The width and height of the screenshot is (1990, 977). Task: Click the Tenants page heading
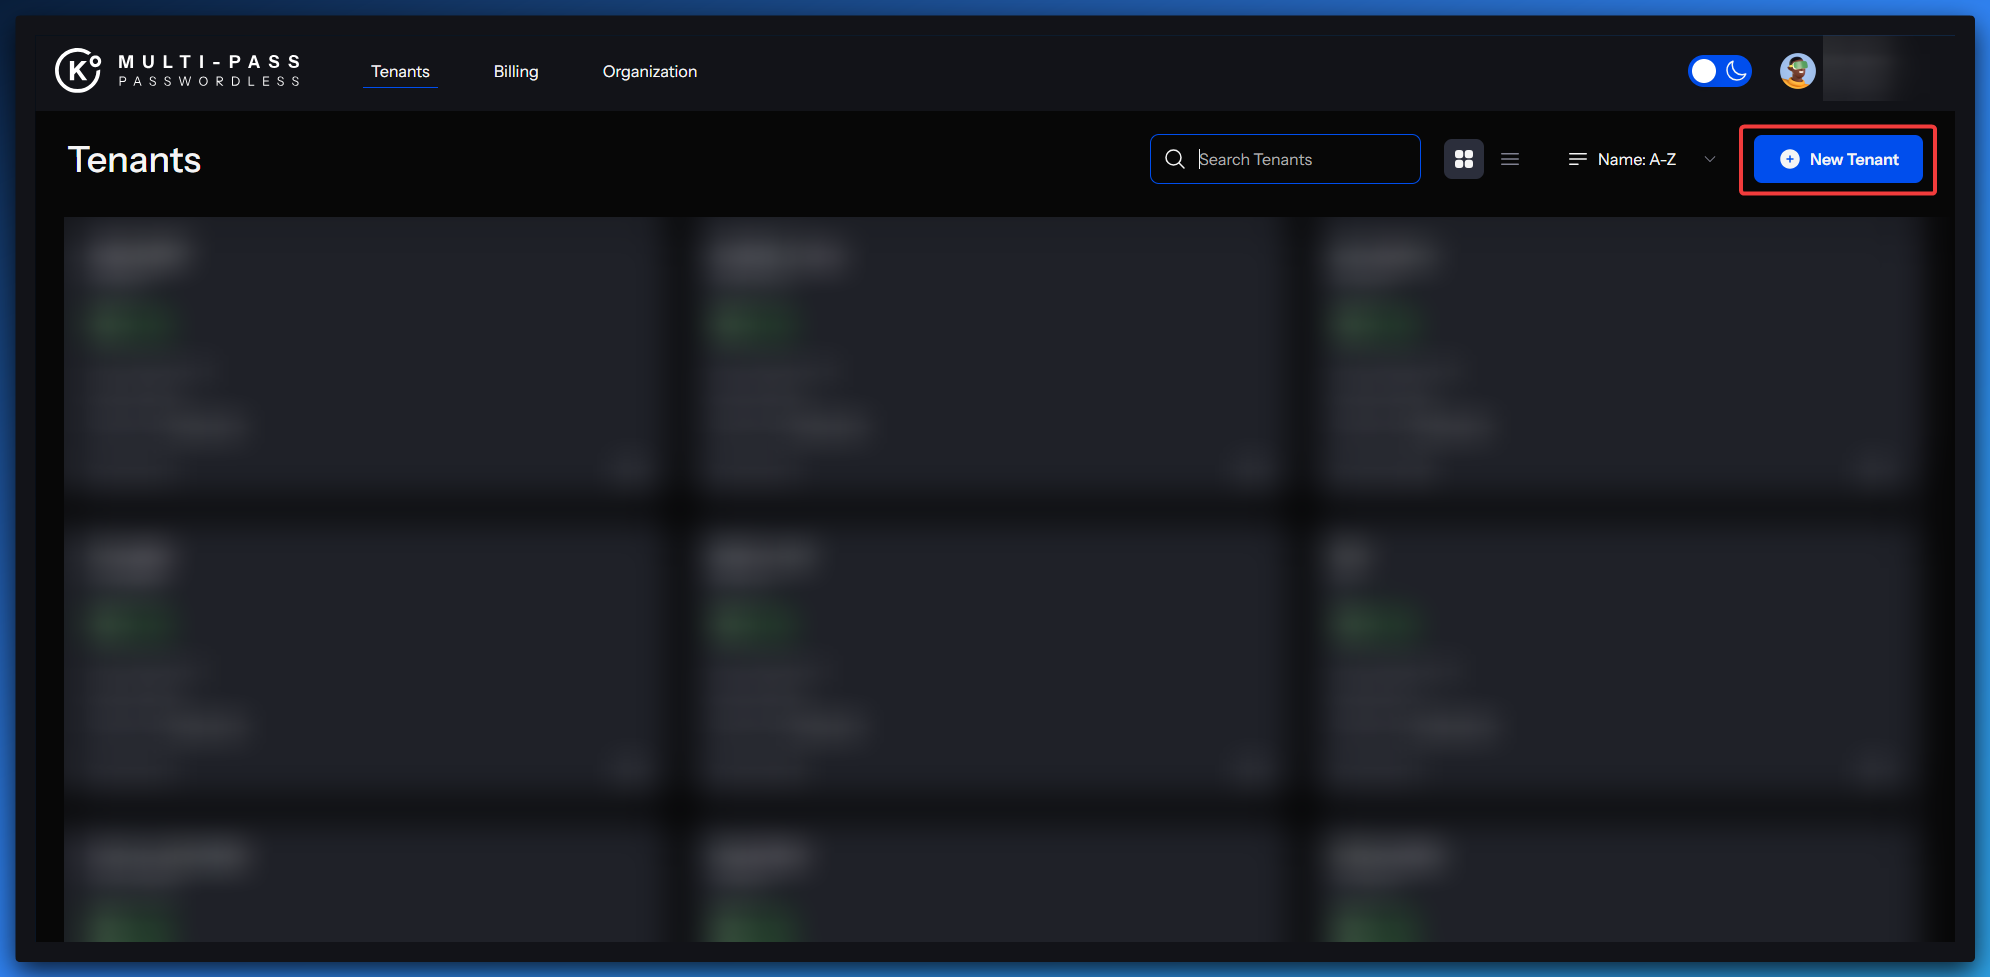tap(134, 160)
